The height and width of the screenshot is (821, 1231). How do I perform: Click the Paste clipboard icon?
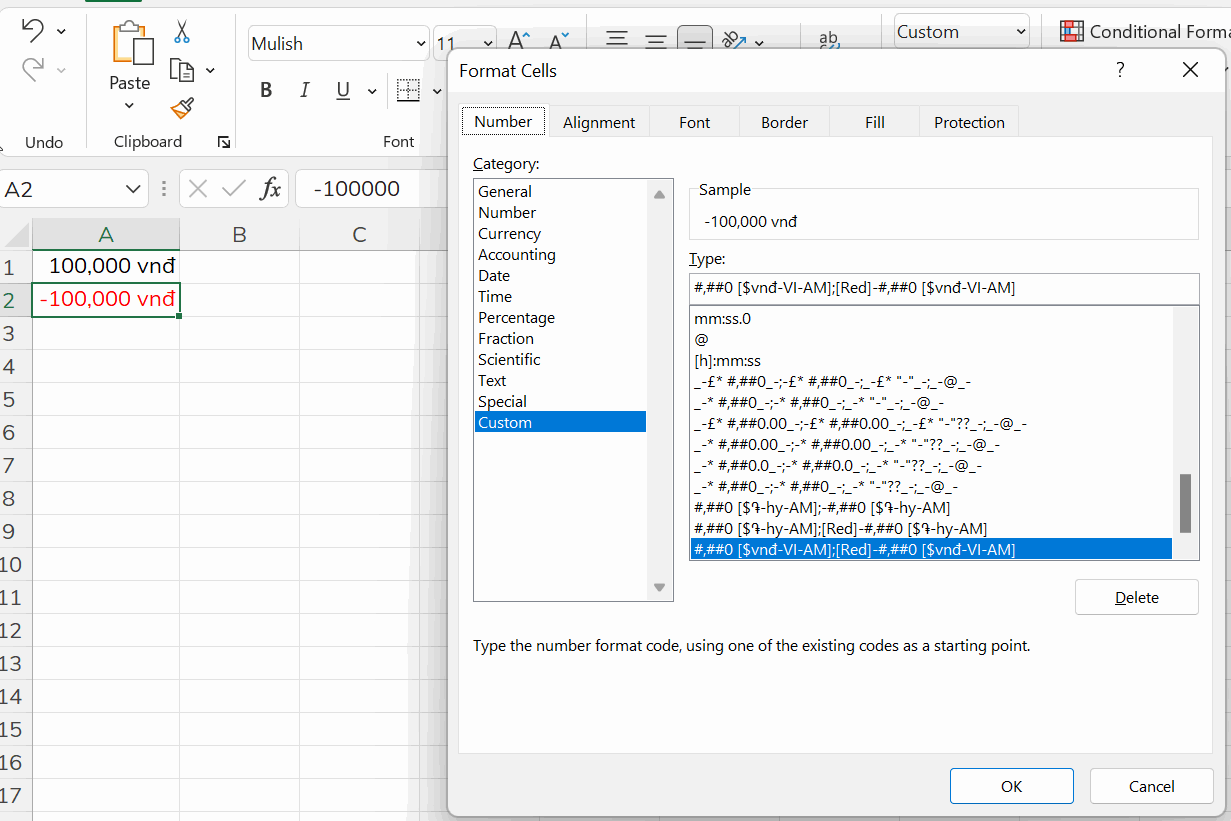click(x=131, y=45)
